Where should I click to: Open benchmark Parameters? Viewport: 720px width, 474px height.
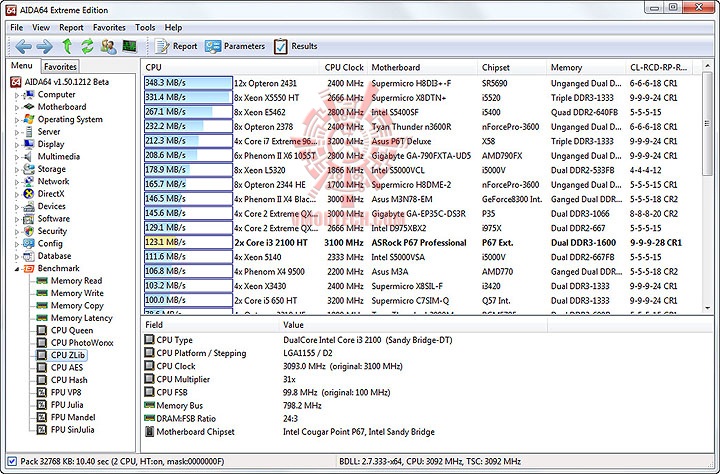(235, 46)
